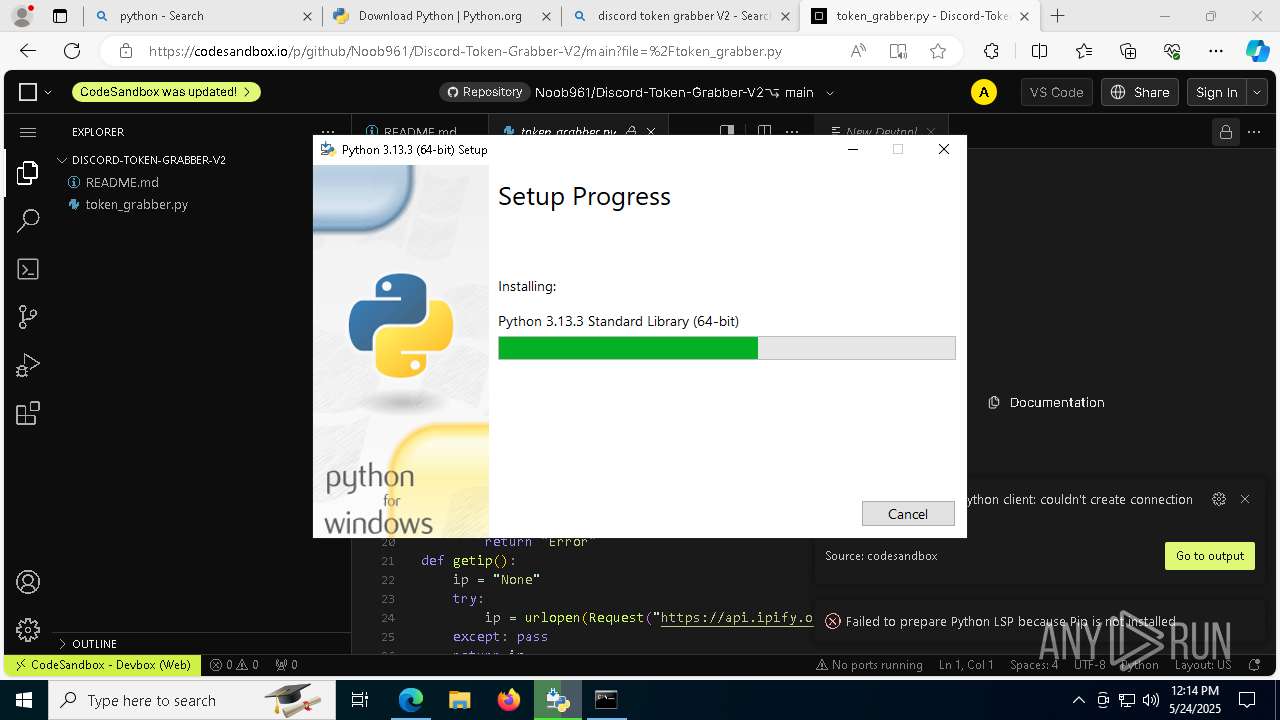
Task: Click the Sign In button
Action: (x=1217, y=92)
